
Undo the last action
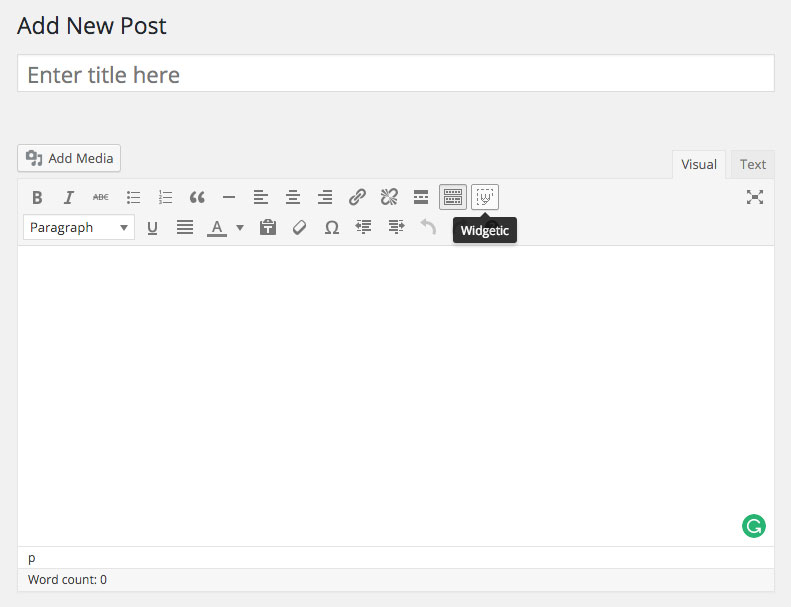(428, 228)
